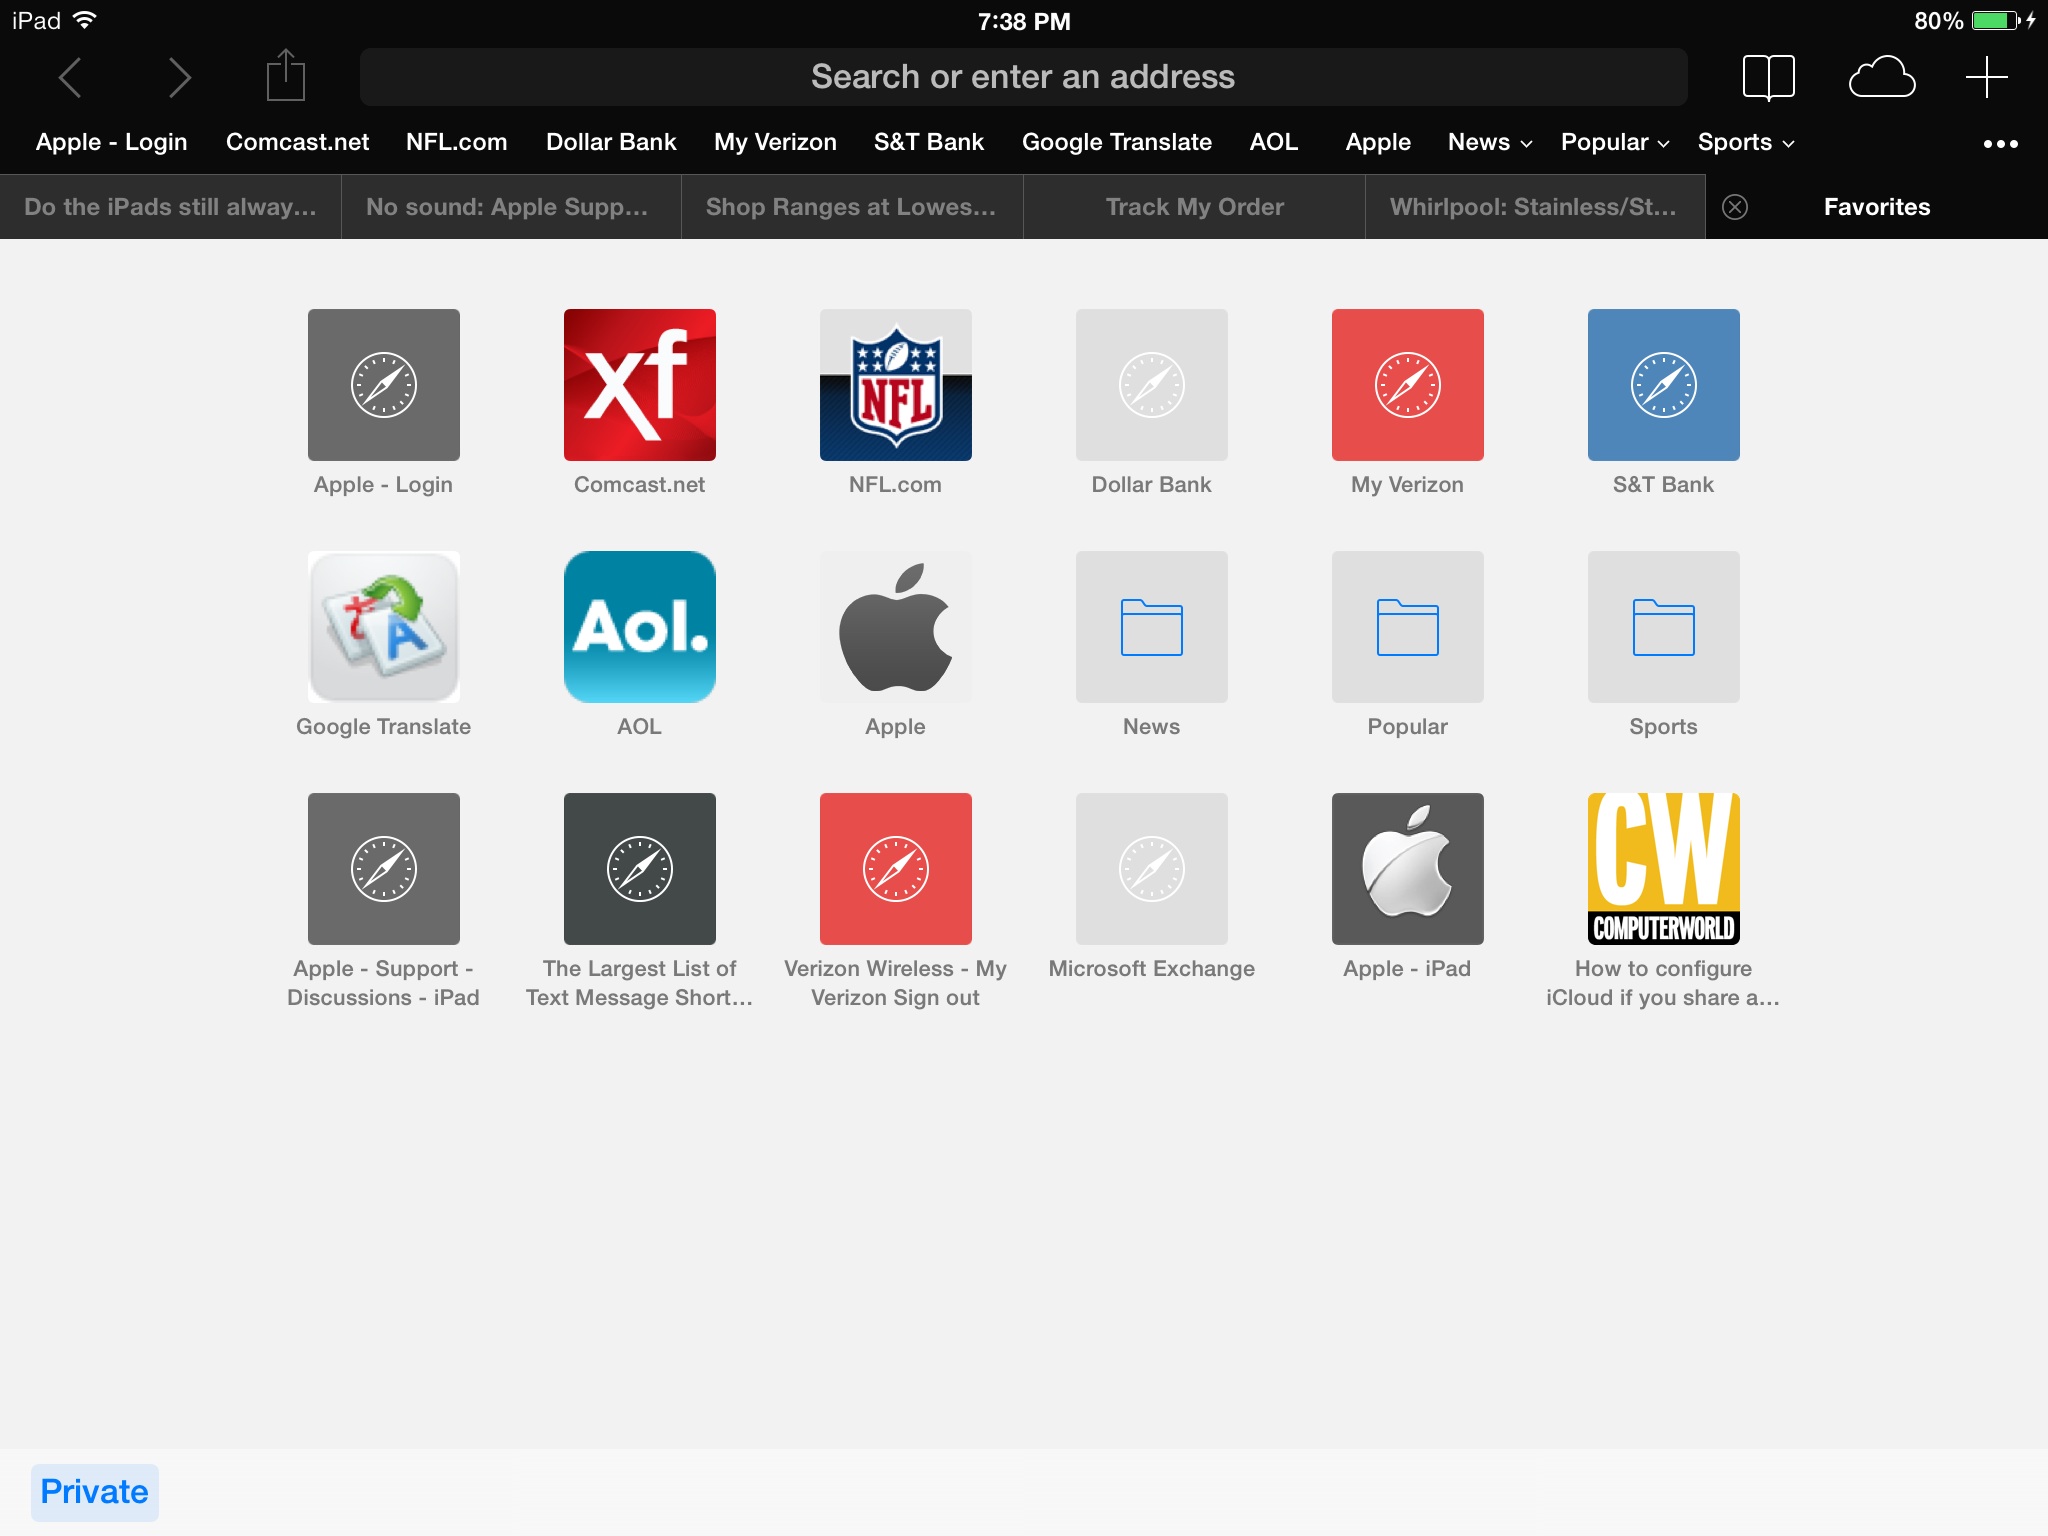Switch to the Track My Order tab

(x=1193, y=207)
